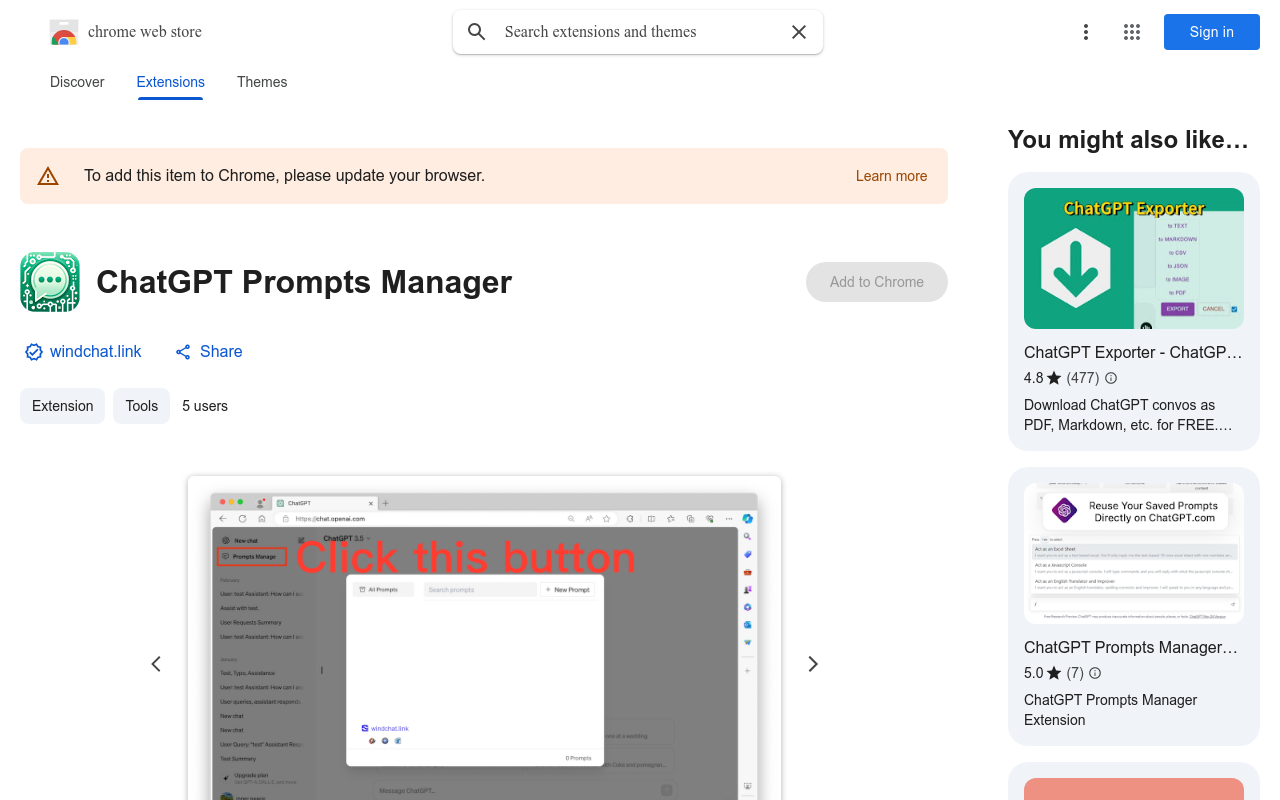Open the ChatGPT Exporter title link
Screen dimensions: 1280x800
[x=1134, y=352]
